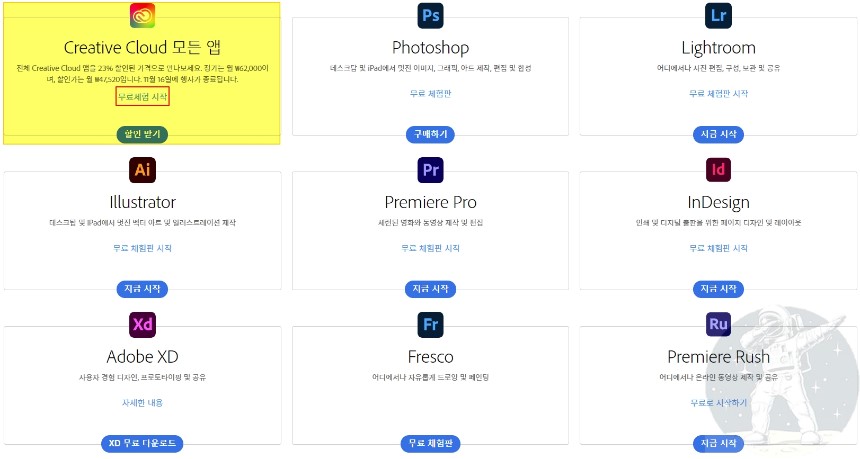Click InDesign description about 페이지 디자인
860x459 pixels.
click(x=718, y=223)
